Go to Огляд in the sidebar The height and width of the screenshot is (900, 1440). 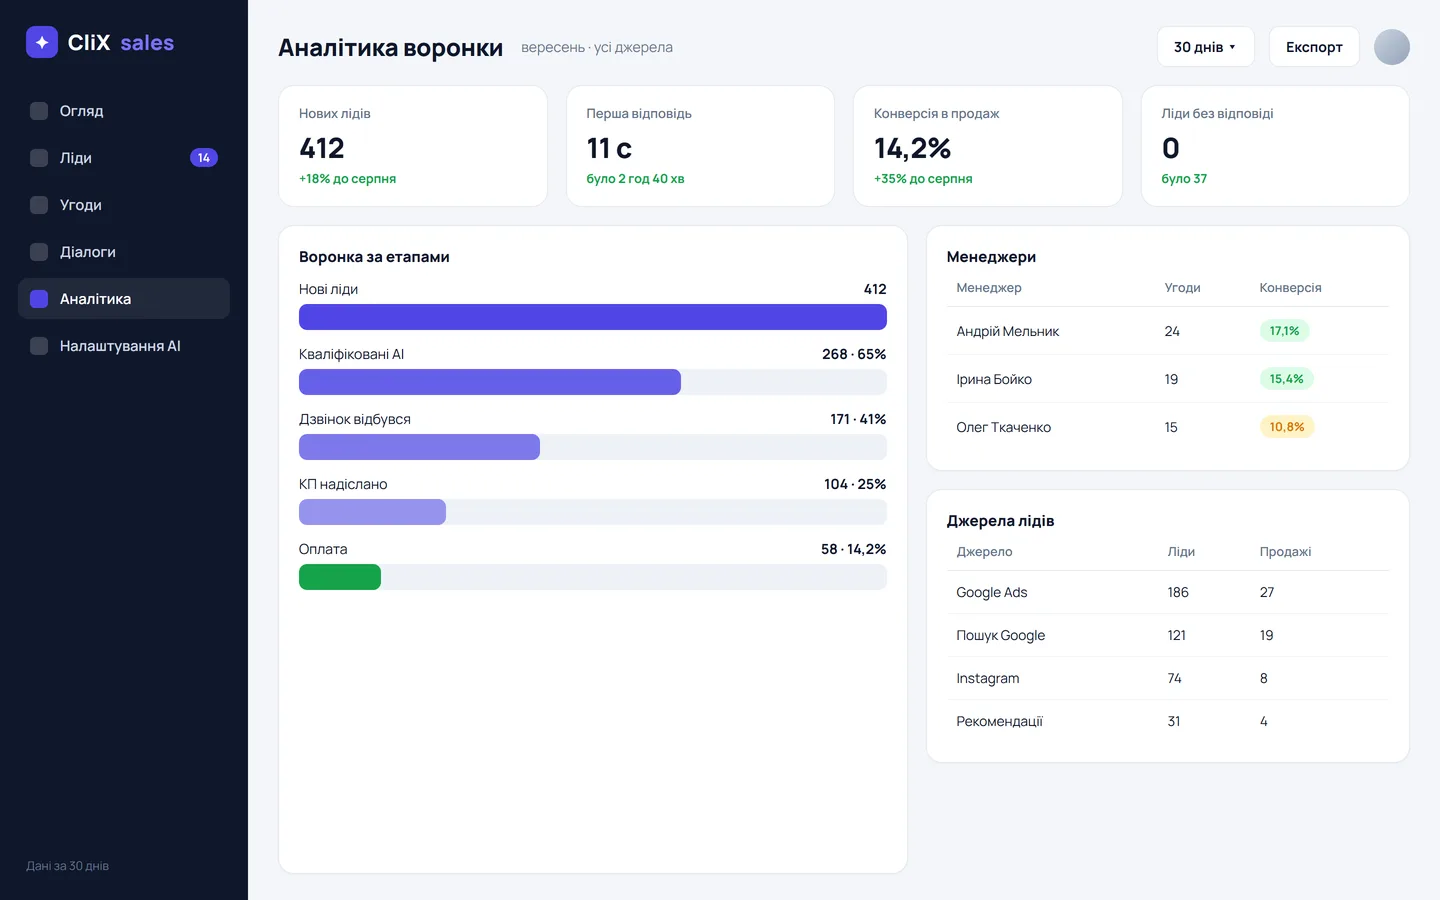(x=124, y=111)
